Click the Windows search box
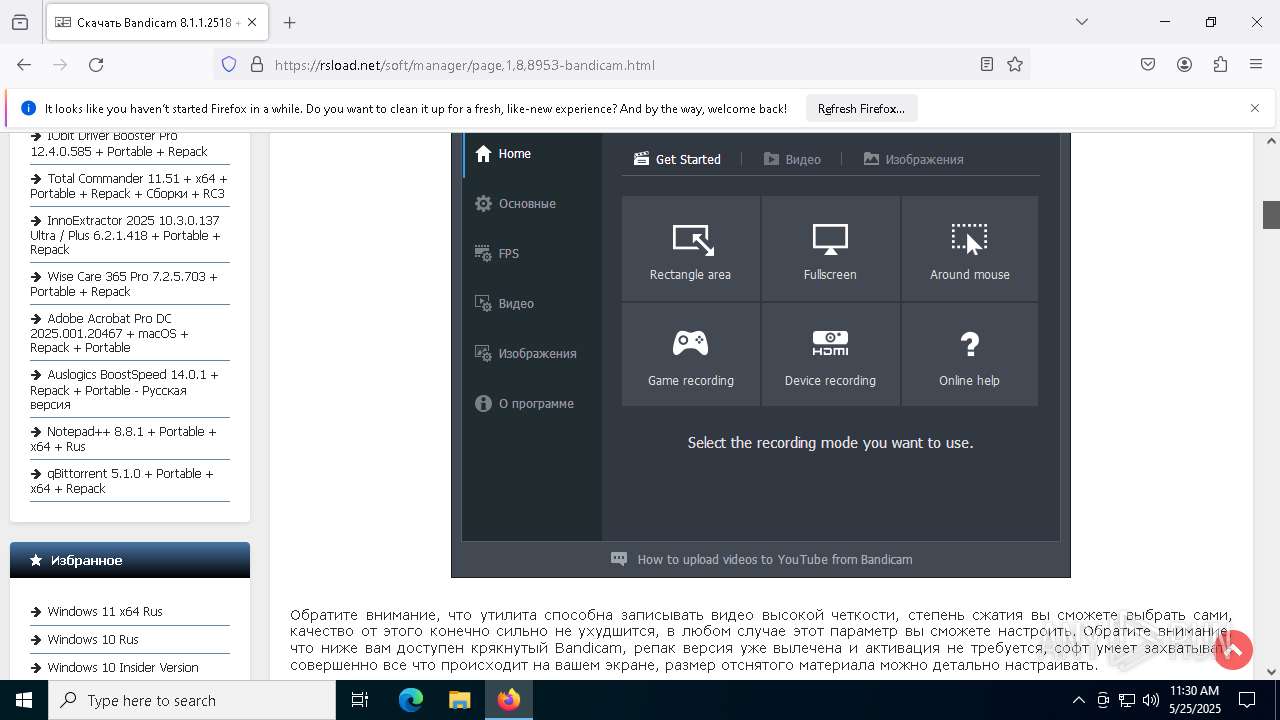 pyautogui.click(x=192, y=700)
